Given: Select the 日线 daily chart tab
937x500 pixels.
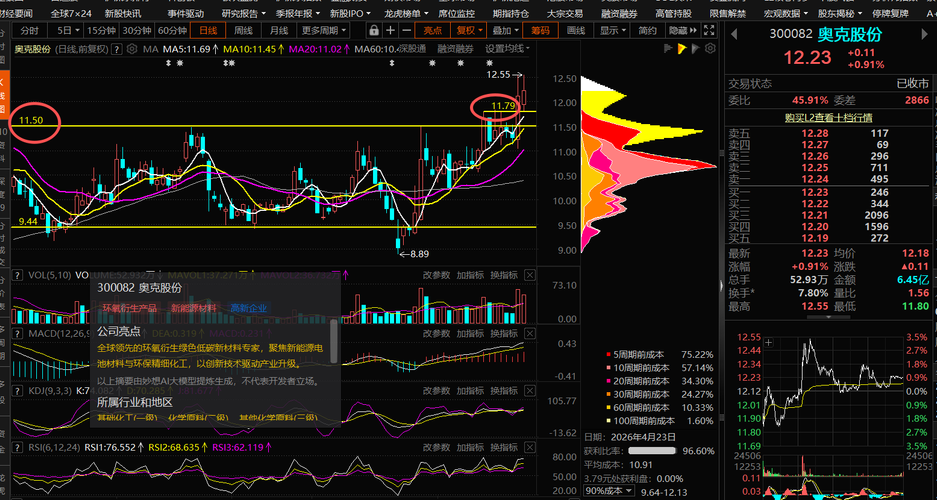Looking at the screenshot, I should 207,30.
